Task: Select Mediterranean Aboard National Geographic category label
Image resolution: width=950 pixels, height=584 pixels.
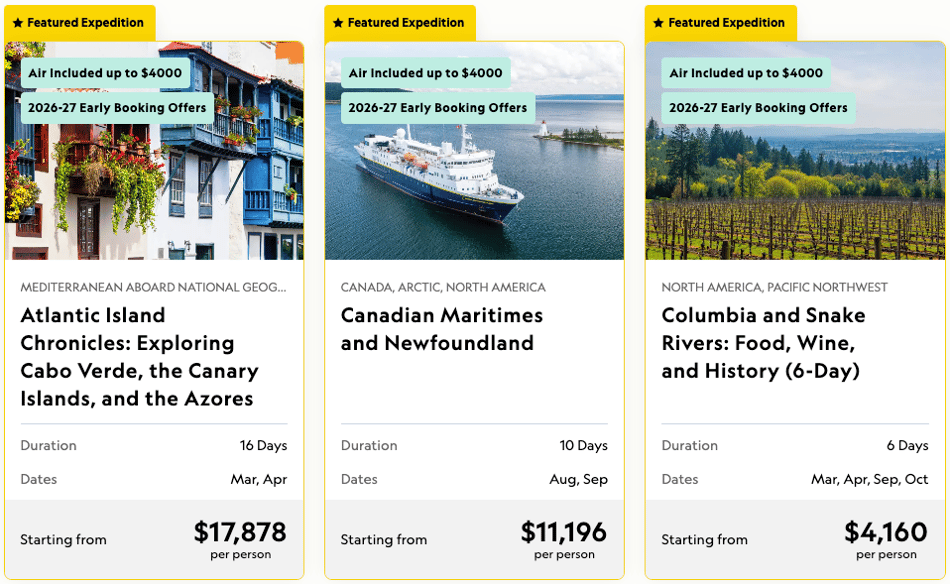Action: click(x=153, y=287)
